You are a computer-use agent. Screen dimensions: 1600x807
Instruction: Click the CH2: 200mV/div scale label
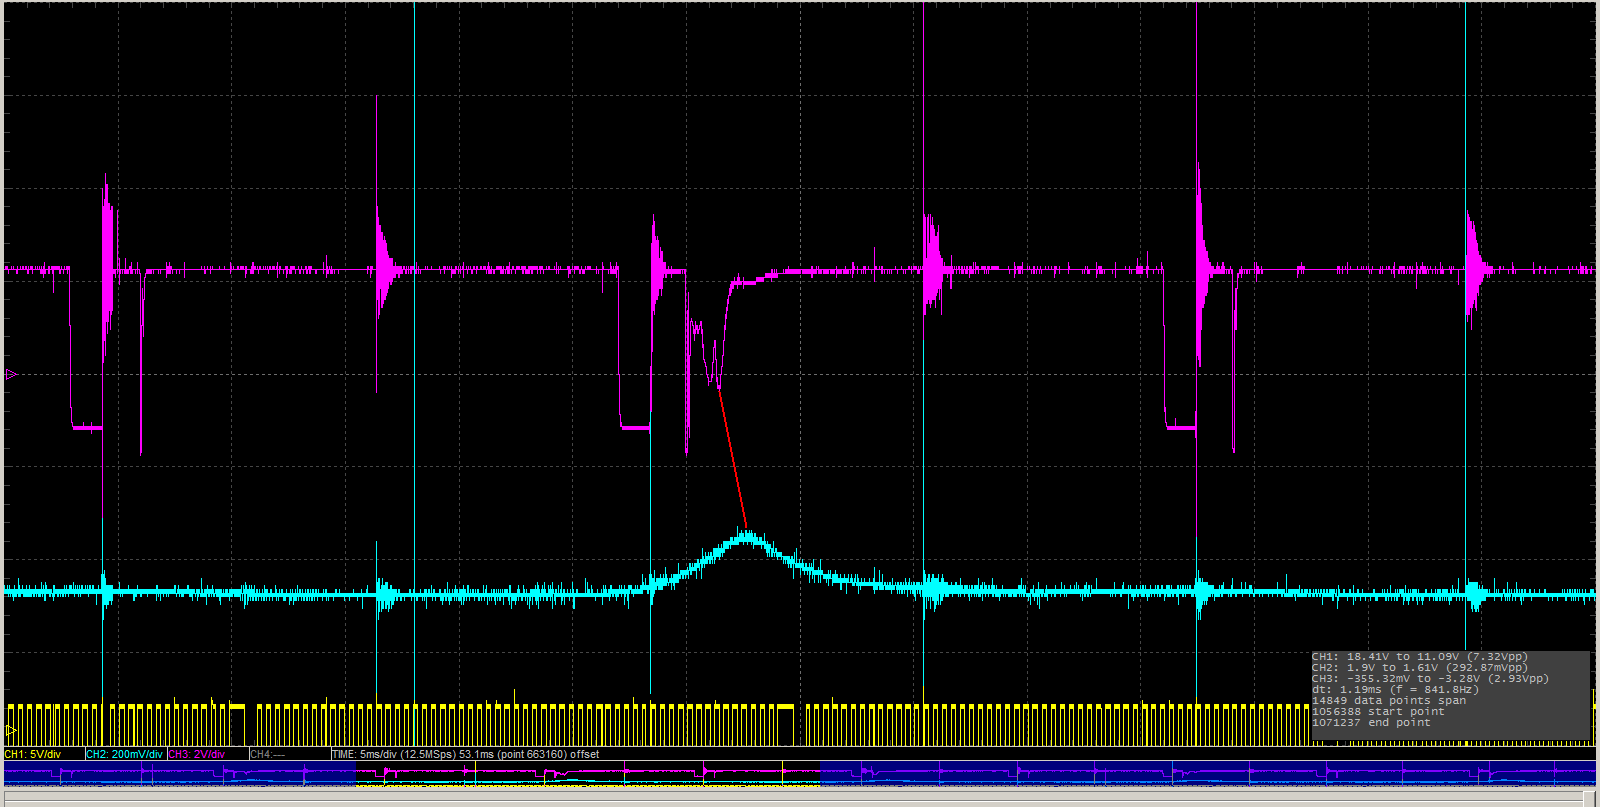pos(124,754)
